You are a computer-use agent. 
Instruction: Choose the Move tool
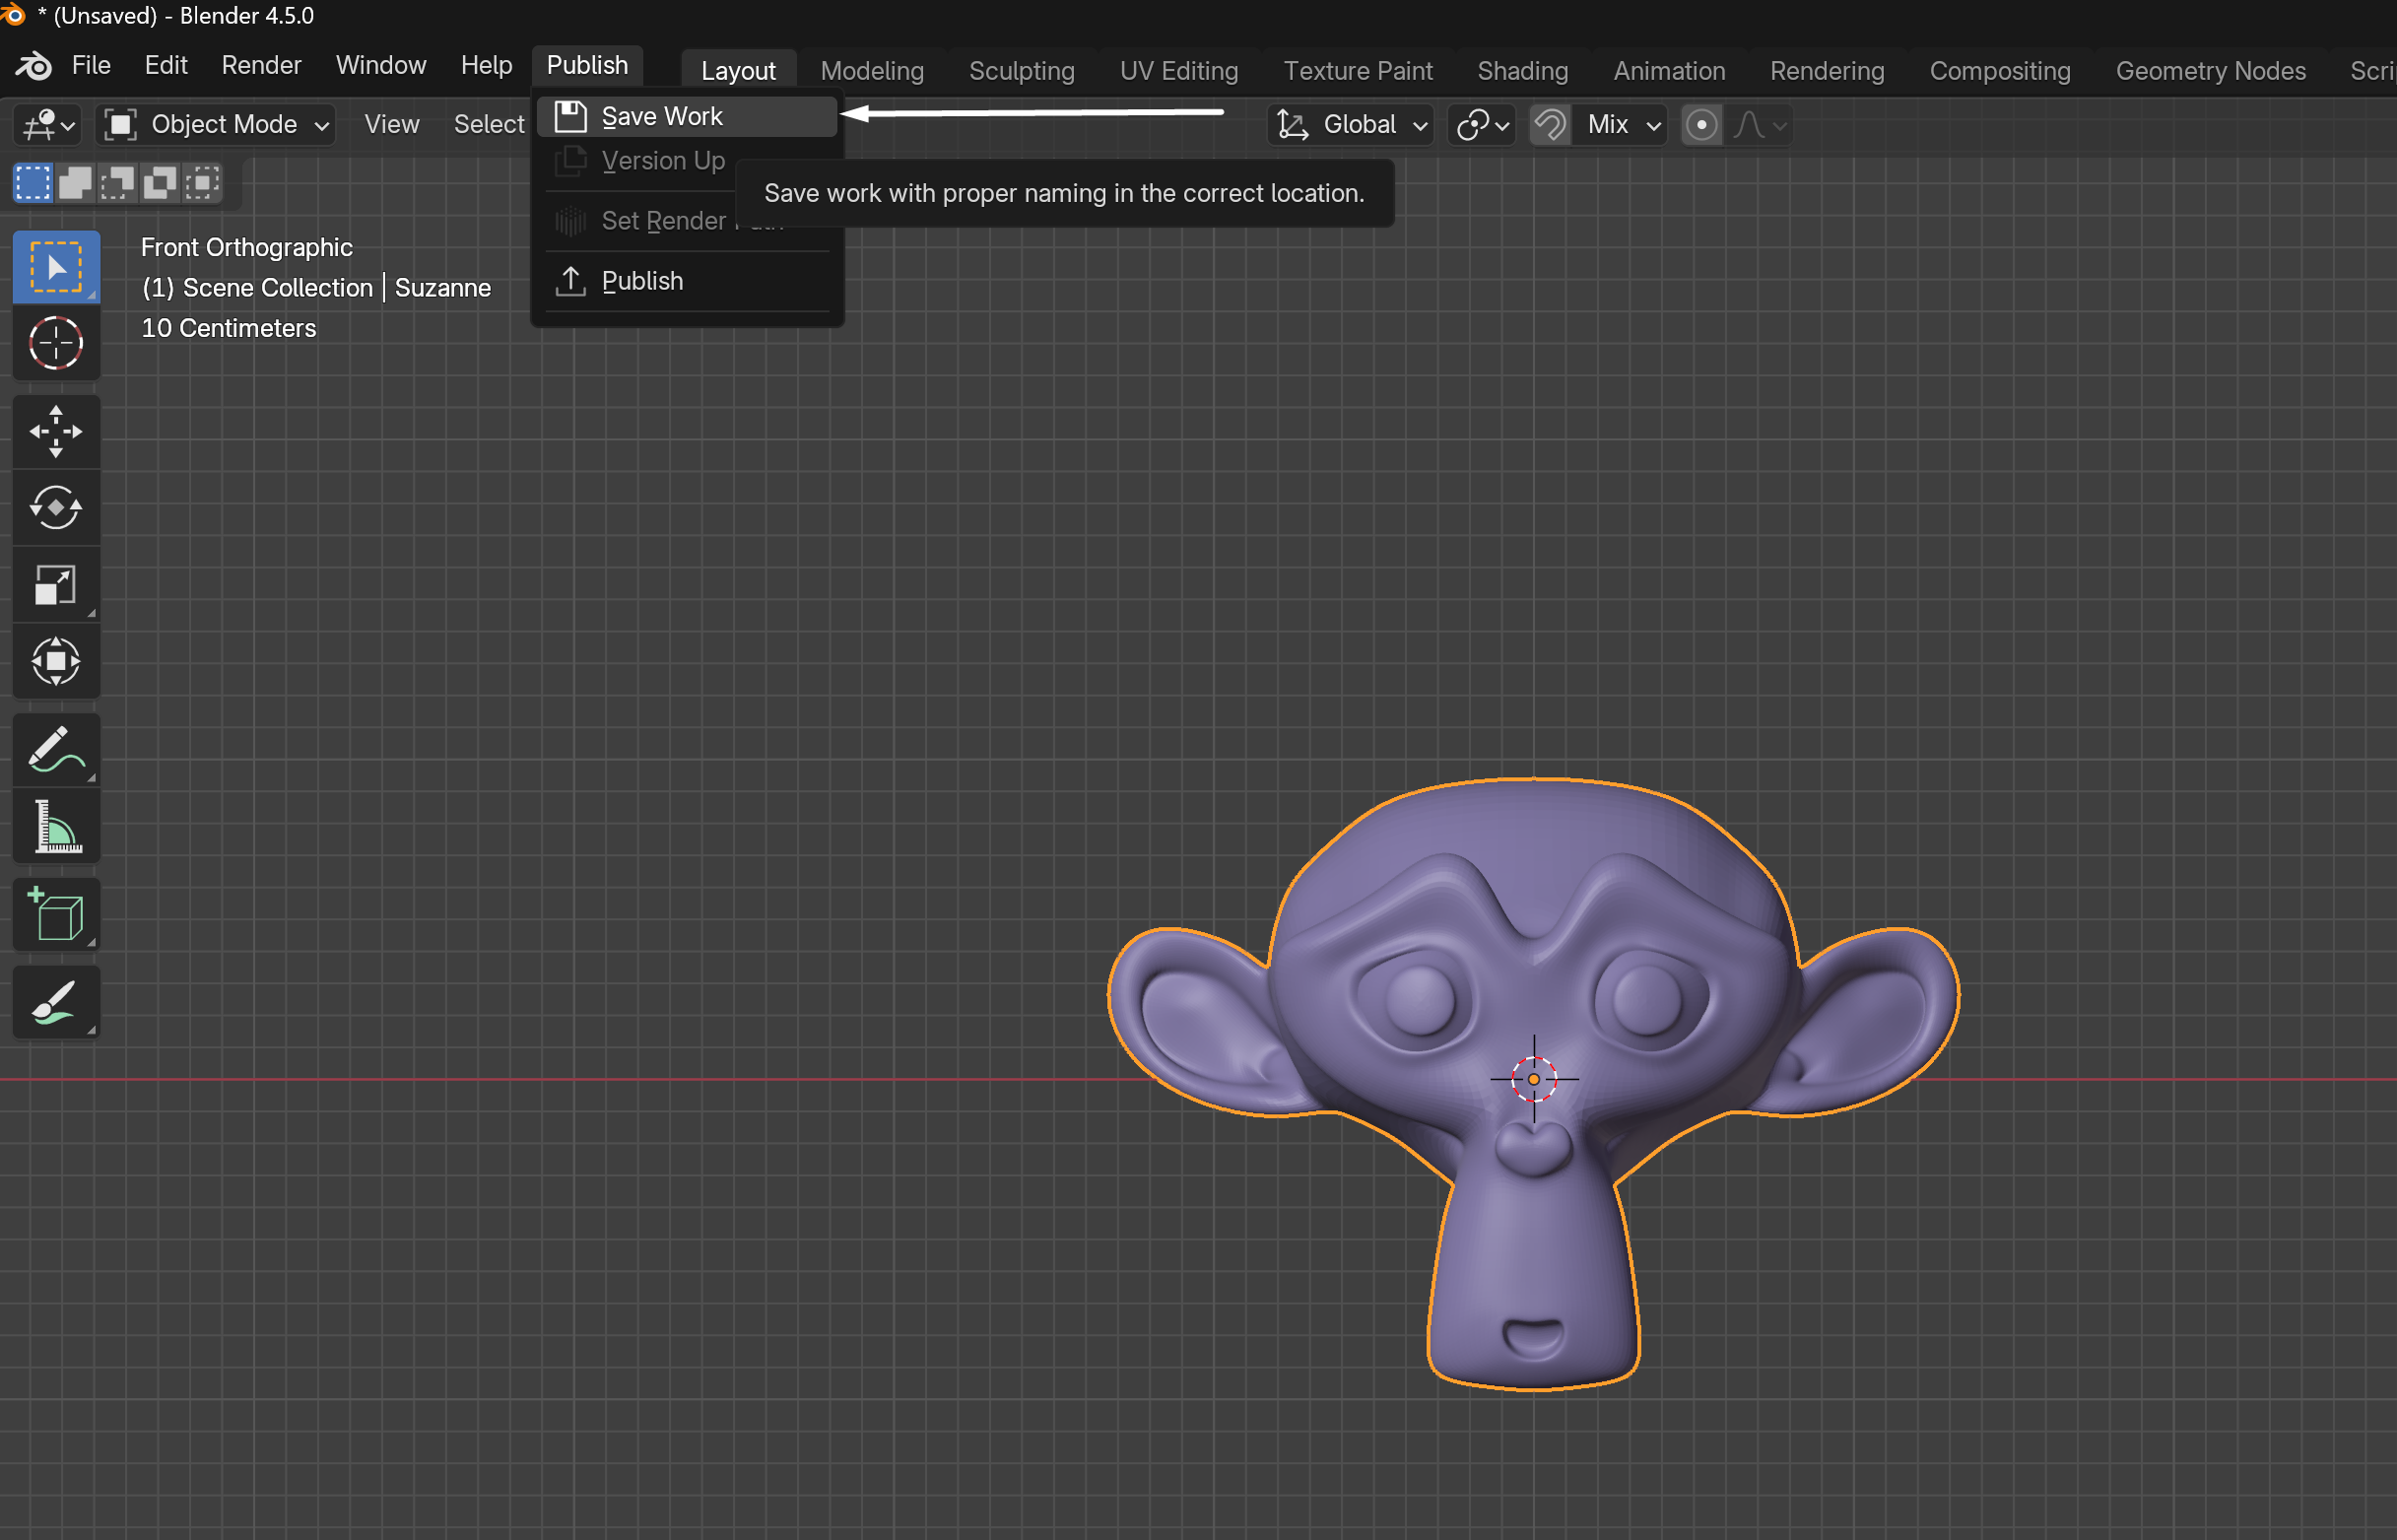click(56, 432)
